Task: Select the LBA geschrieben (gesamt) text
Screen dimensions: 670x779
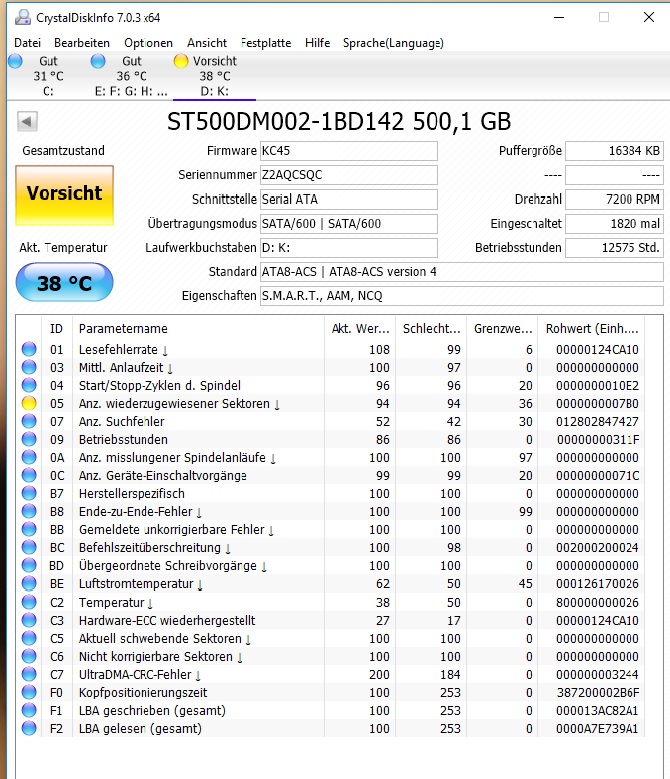Action: click(x=152, y=710)
